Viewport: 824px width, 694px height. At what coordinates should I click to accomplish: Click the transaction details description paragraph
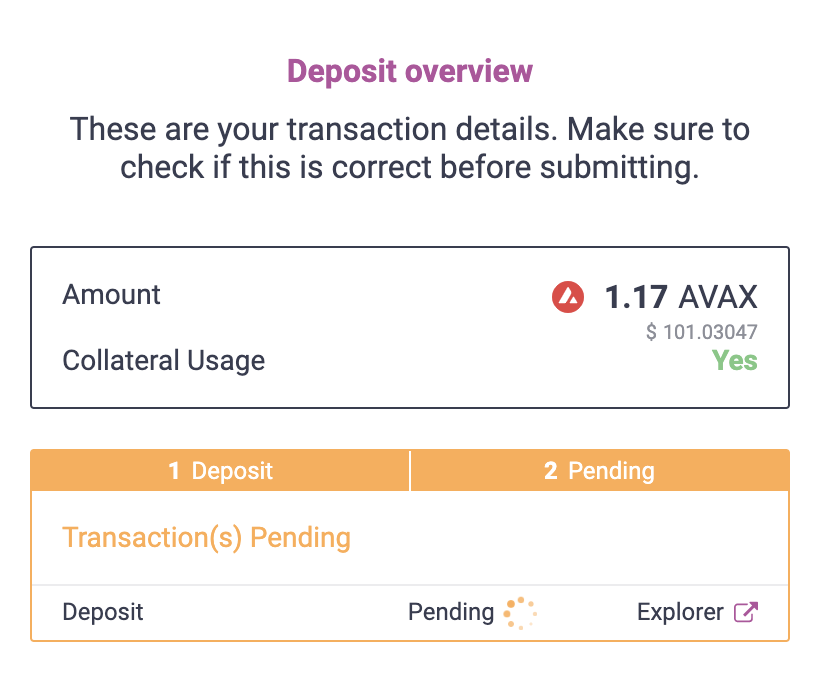tap(410, 148)
